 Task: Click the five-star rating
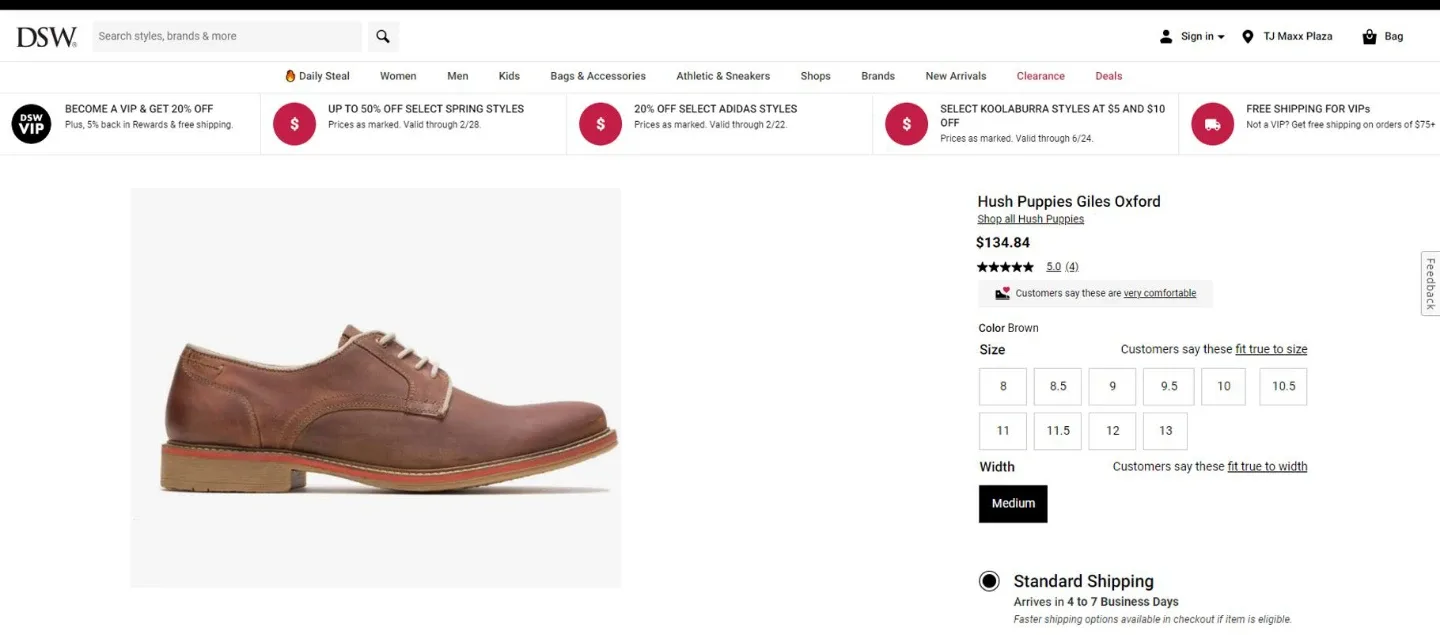1005,267
